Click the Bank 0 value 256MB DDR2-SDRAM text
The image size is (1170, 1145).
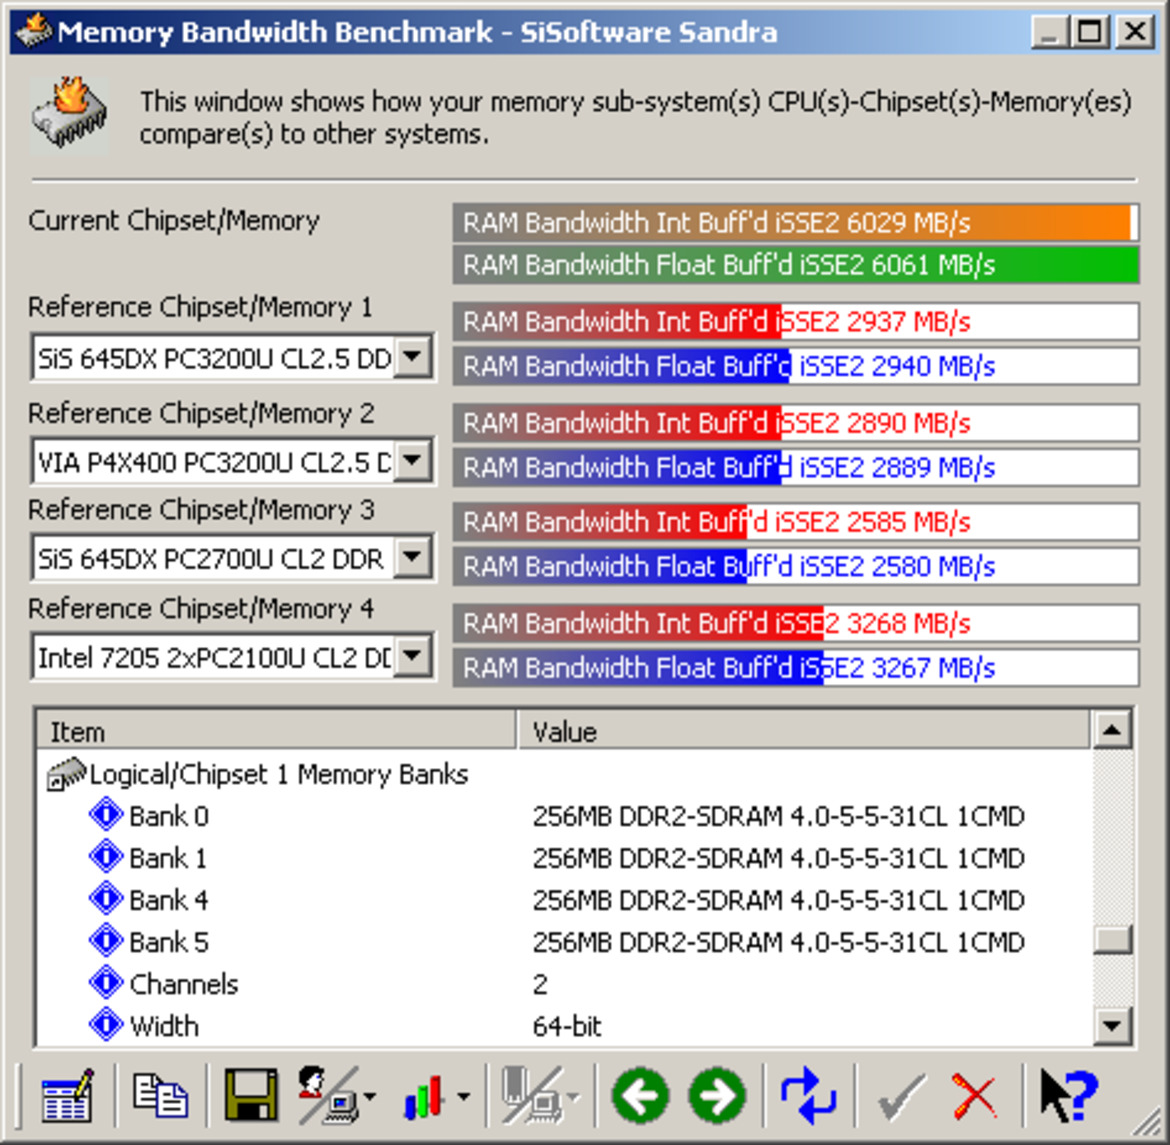[x=778, y=816]
